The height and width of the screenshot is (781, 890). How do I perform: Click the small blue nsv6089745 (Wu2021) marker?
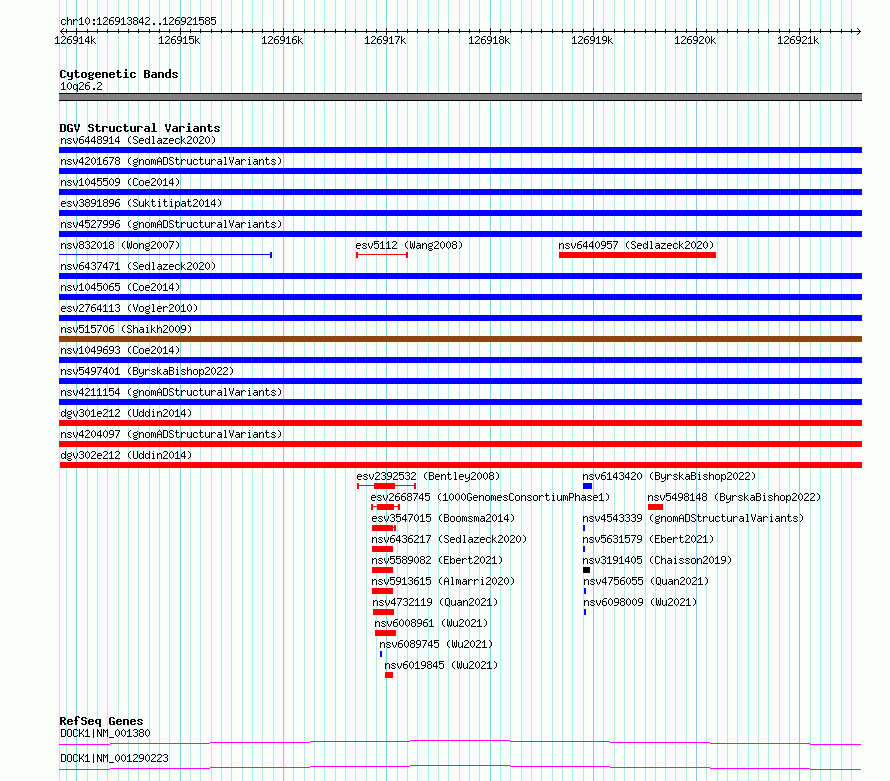(381, 654)
